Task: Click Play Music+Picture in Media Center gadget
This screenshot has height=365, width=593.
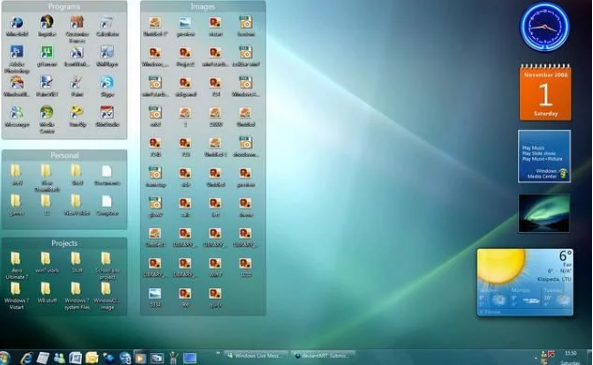Action: coord(542,158)
